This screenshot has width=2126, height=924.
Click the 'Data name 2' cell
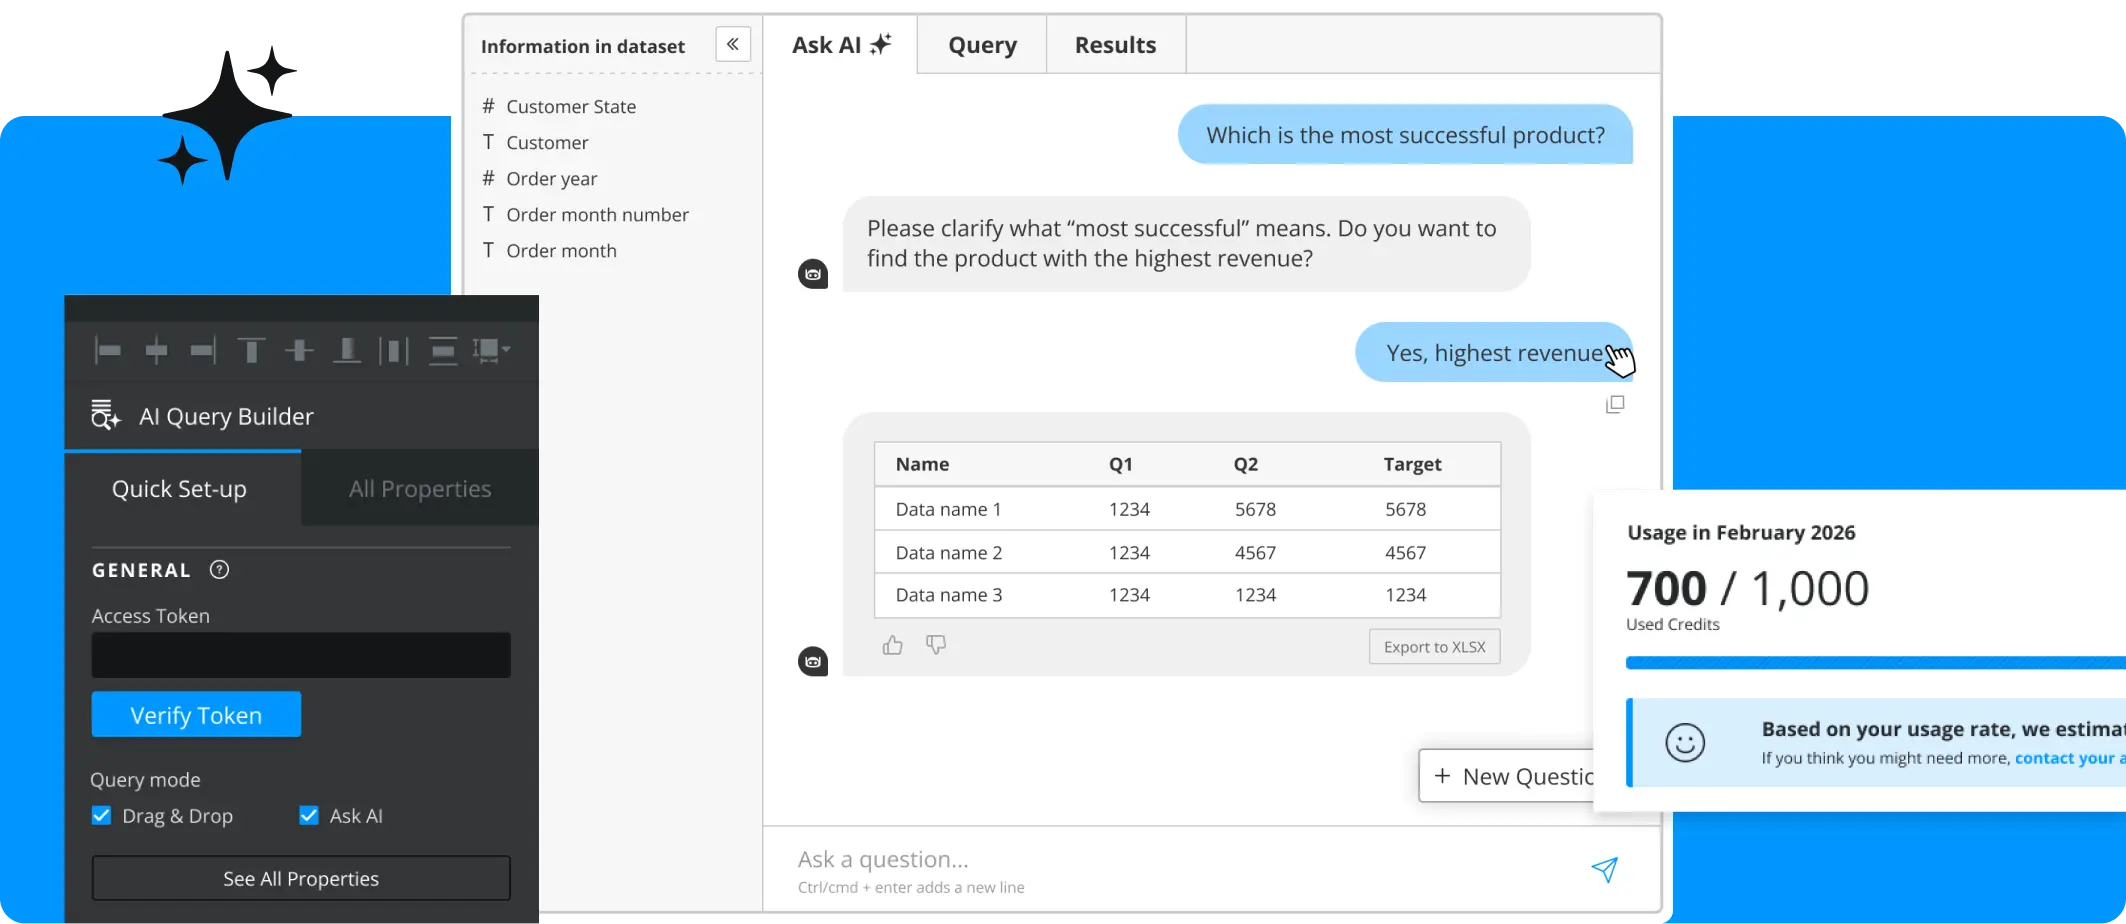click(x=948, y=552)
